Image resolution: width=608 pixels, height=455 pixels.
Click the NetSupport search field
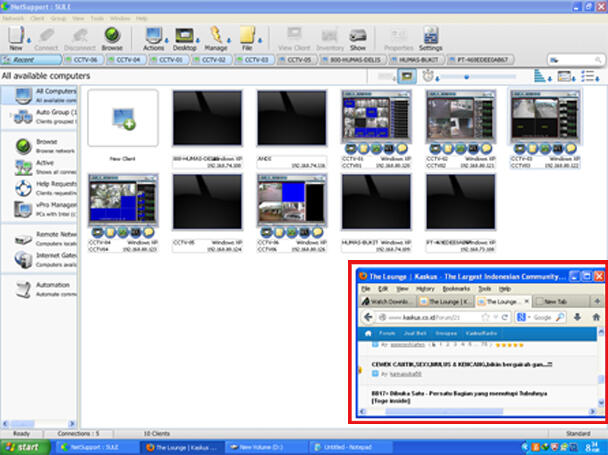pyautogui.click(x=575, y=60)
